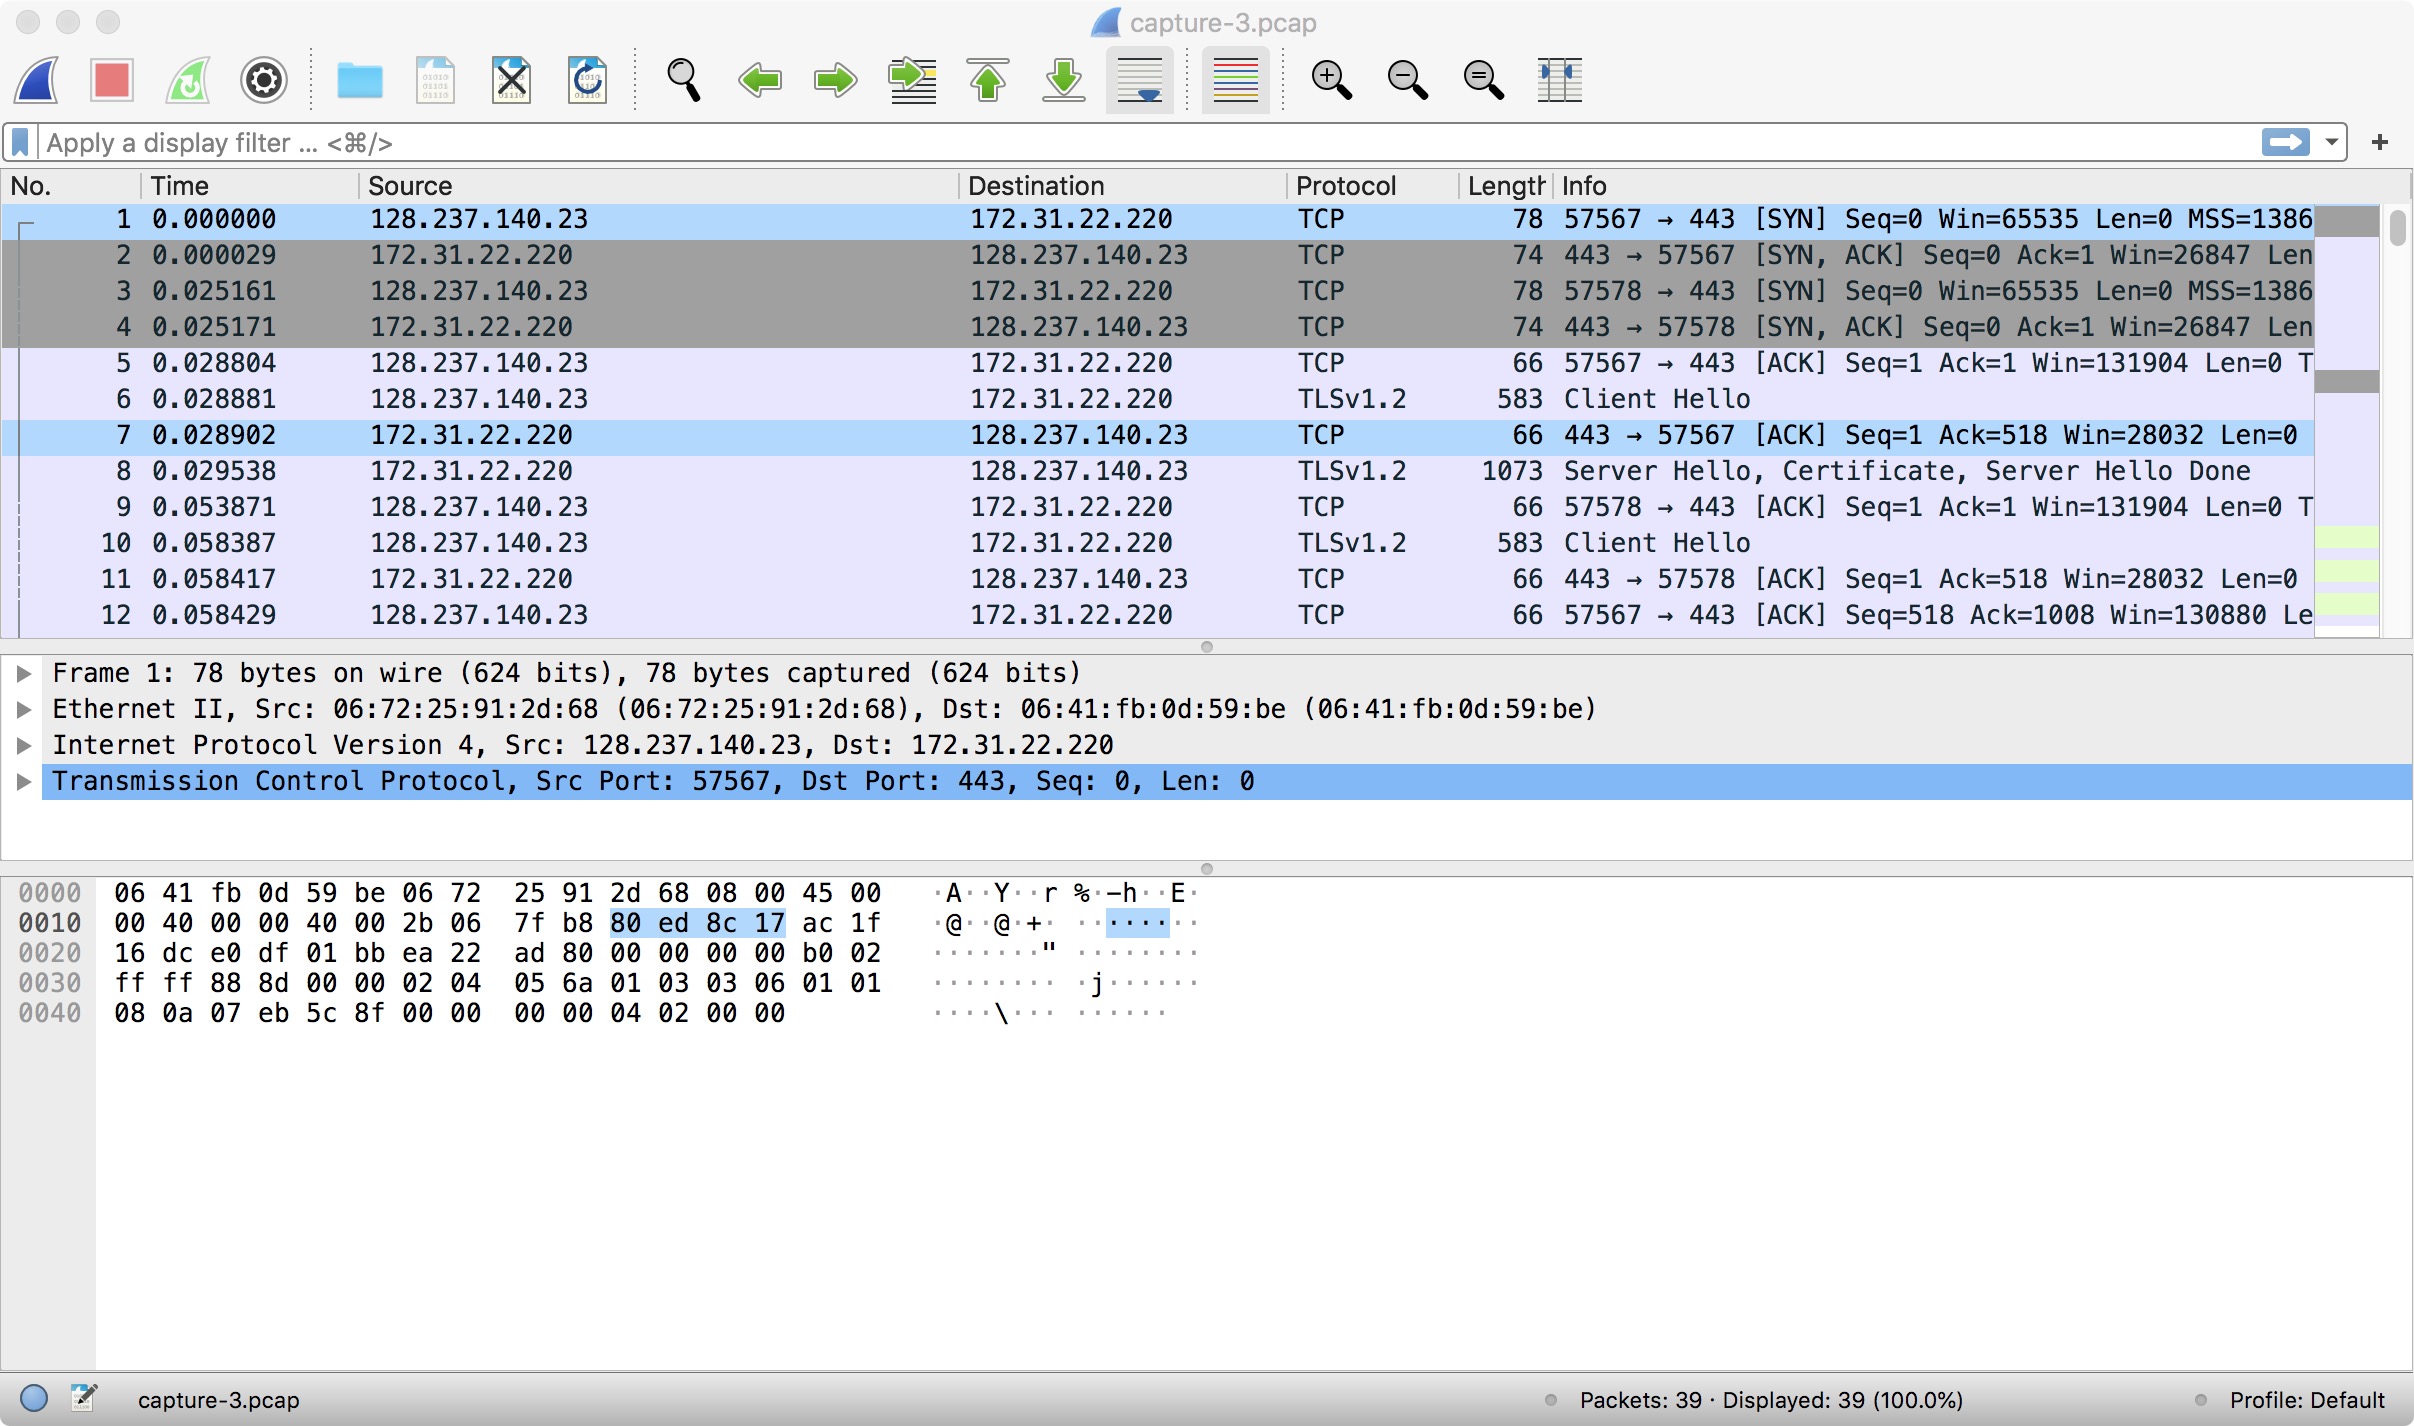Sort by Source column header

click(x=658, y=186)
